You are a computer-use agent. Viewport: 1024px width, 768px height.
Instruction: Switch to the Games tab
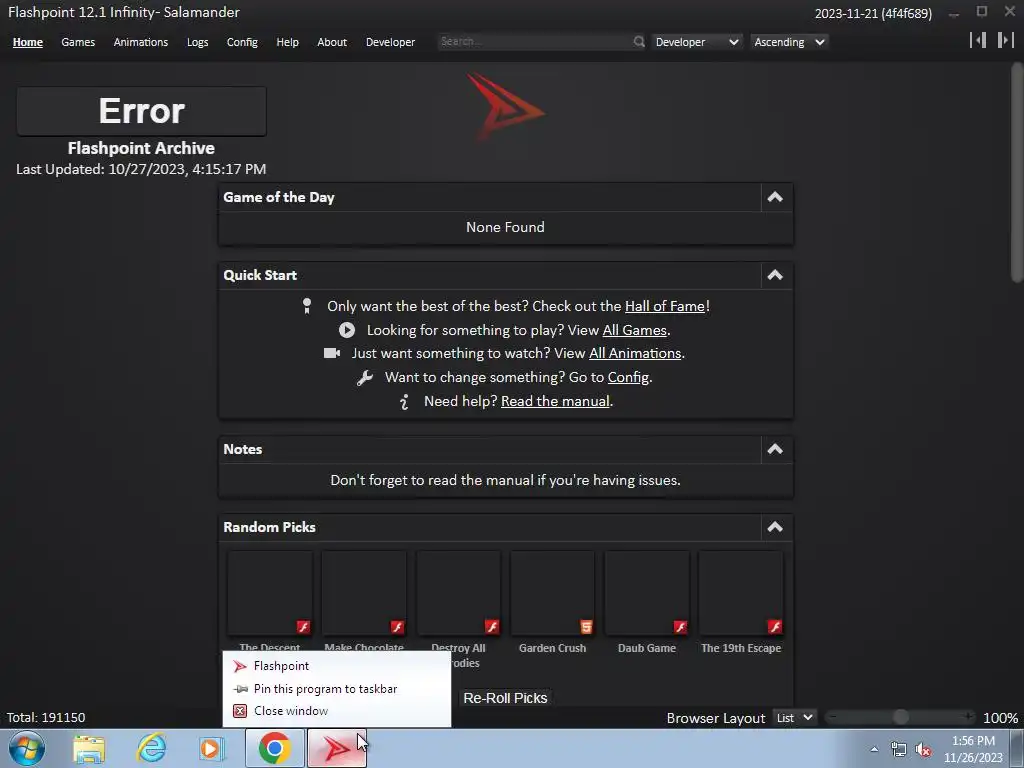click(78, 42)
